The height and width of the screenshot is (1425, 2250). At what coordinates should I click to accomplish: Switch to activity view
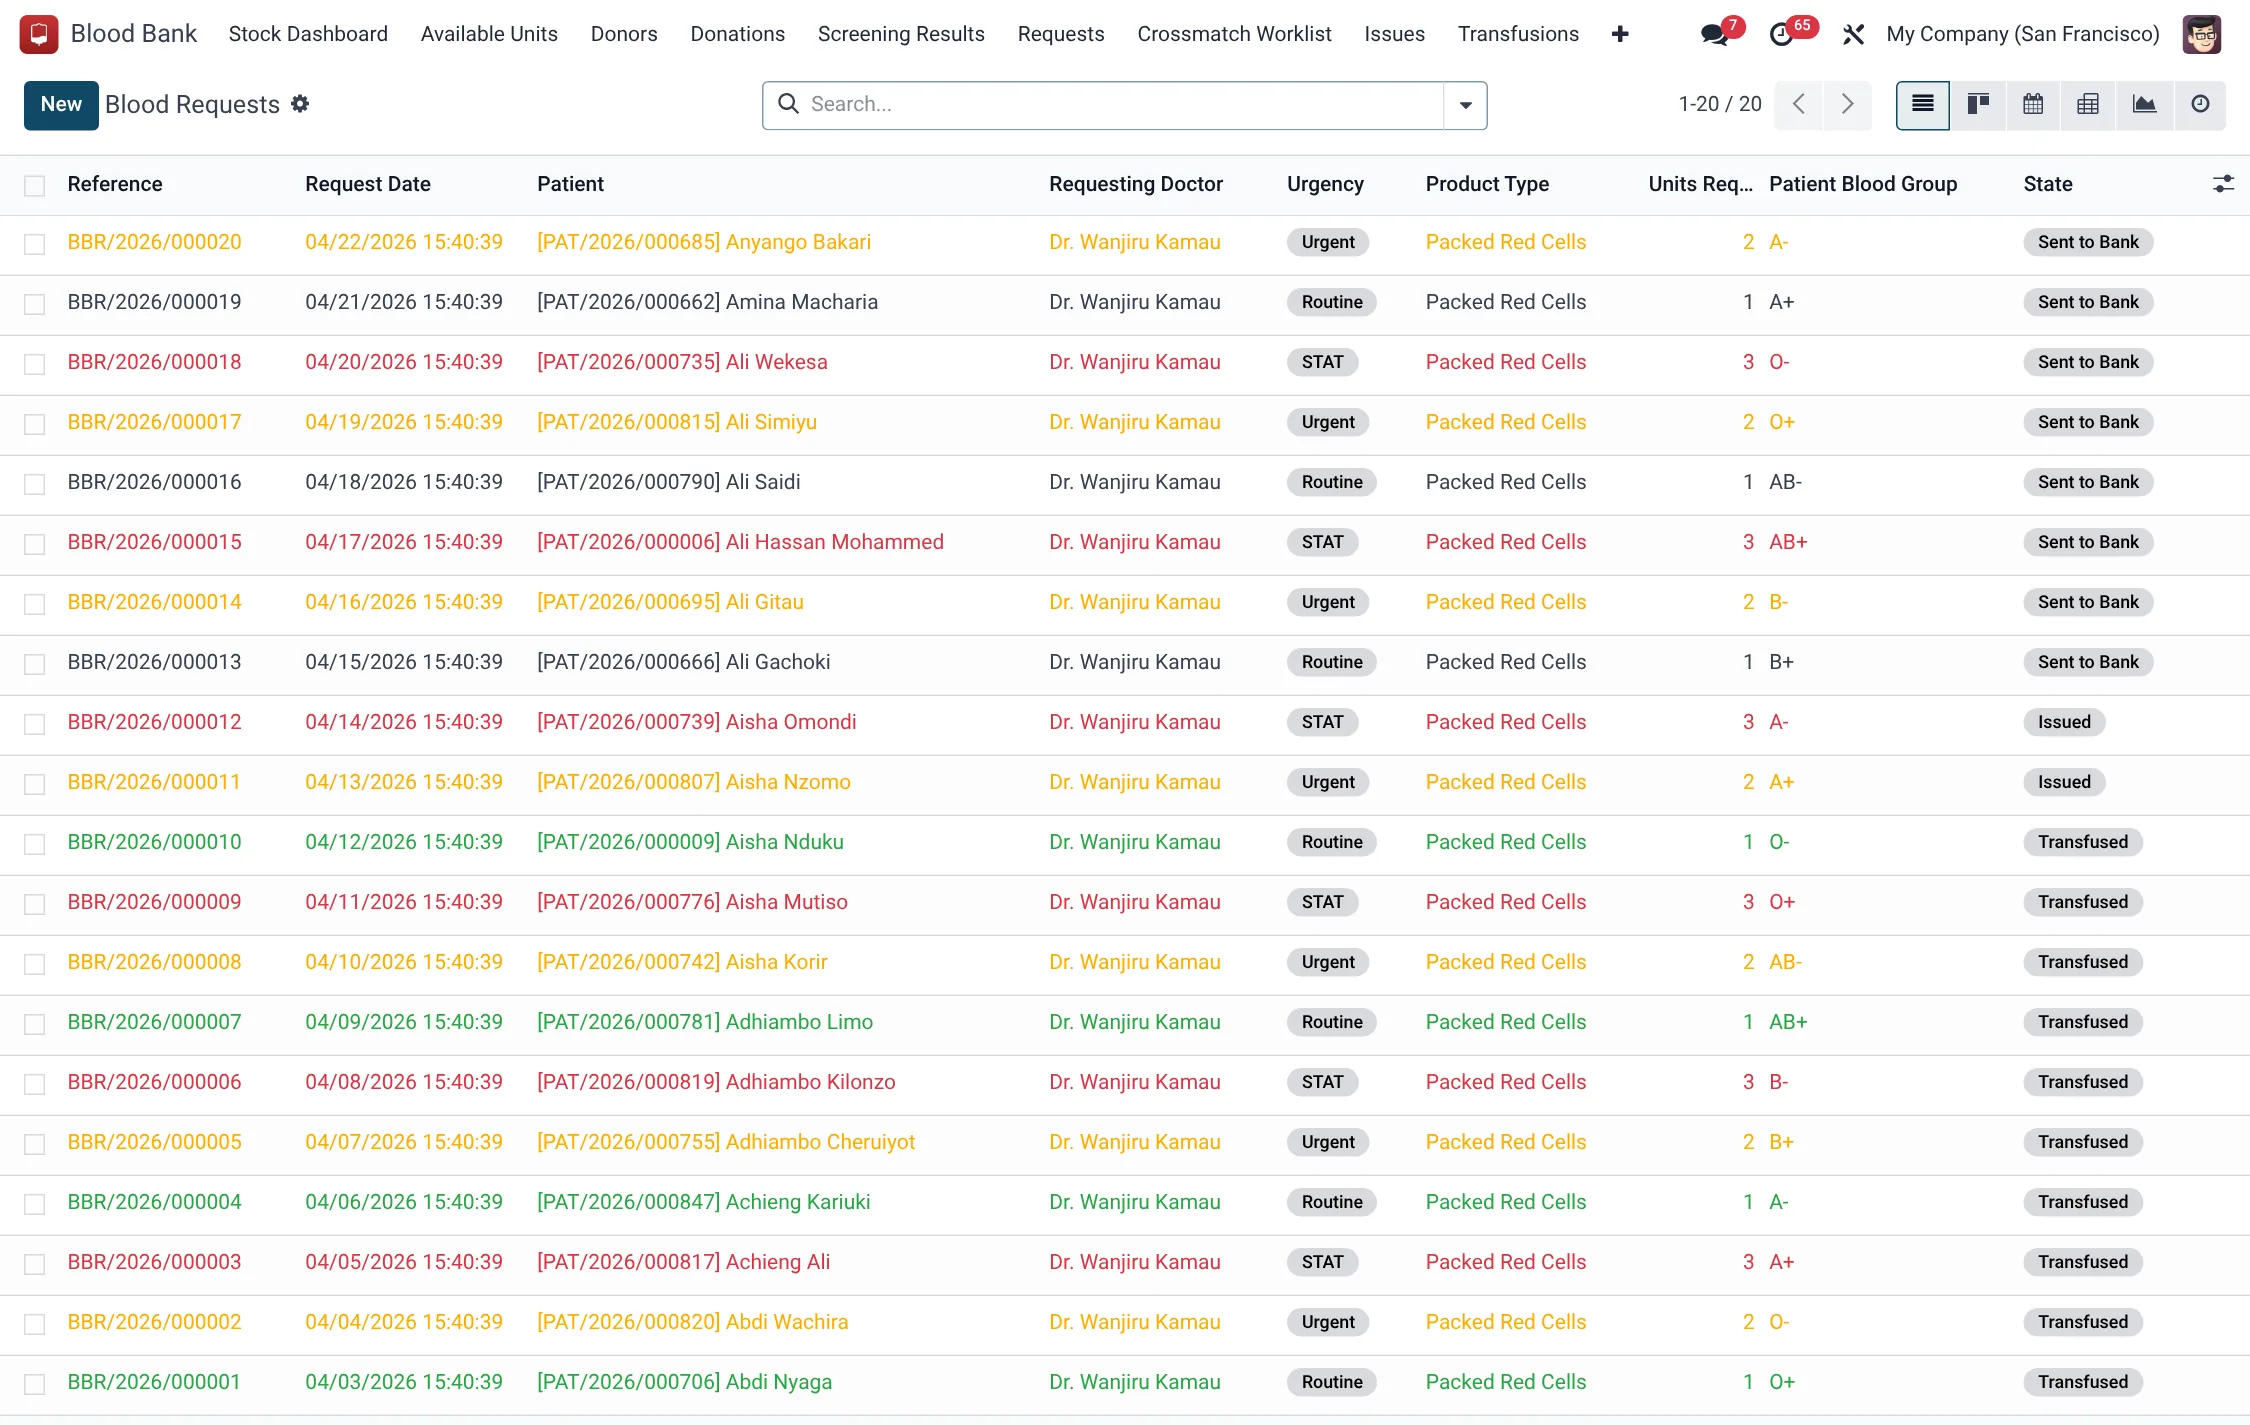(x=2200, y=105)
